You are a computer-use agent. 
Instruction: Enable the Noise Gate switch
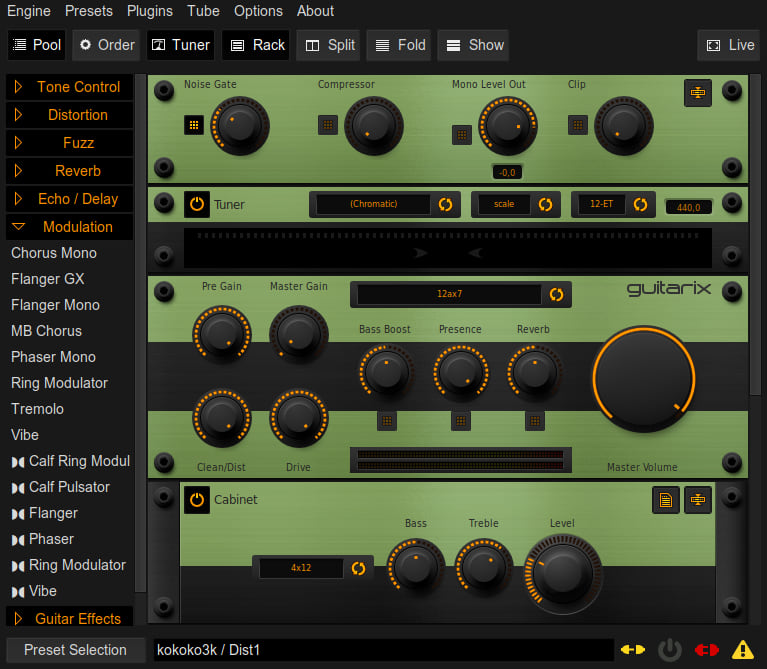[194, 125]
